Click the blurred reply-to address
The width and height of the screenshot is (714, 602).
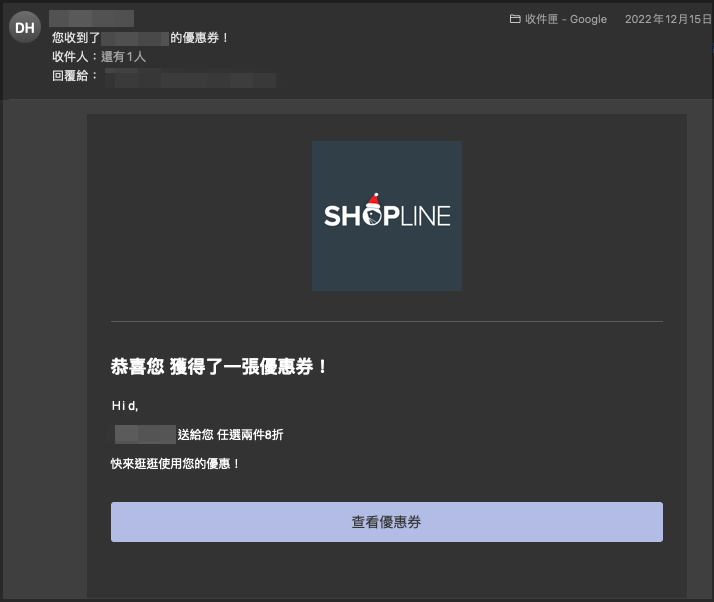190,78
